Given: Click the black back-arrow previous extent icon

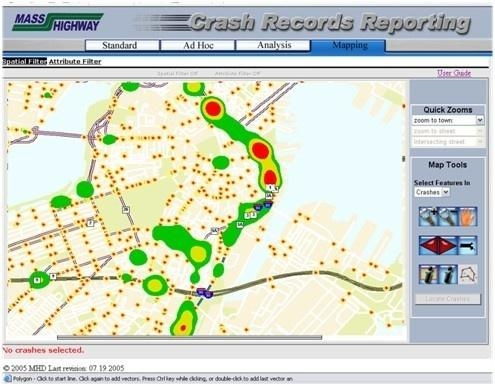Looking at the screenshot, I should 468,245.
